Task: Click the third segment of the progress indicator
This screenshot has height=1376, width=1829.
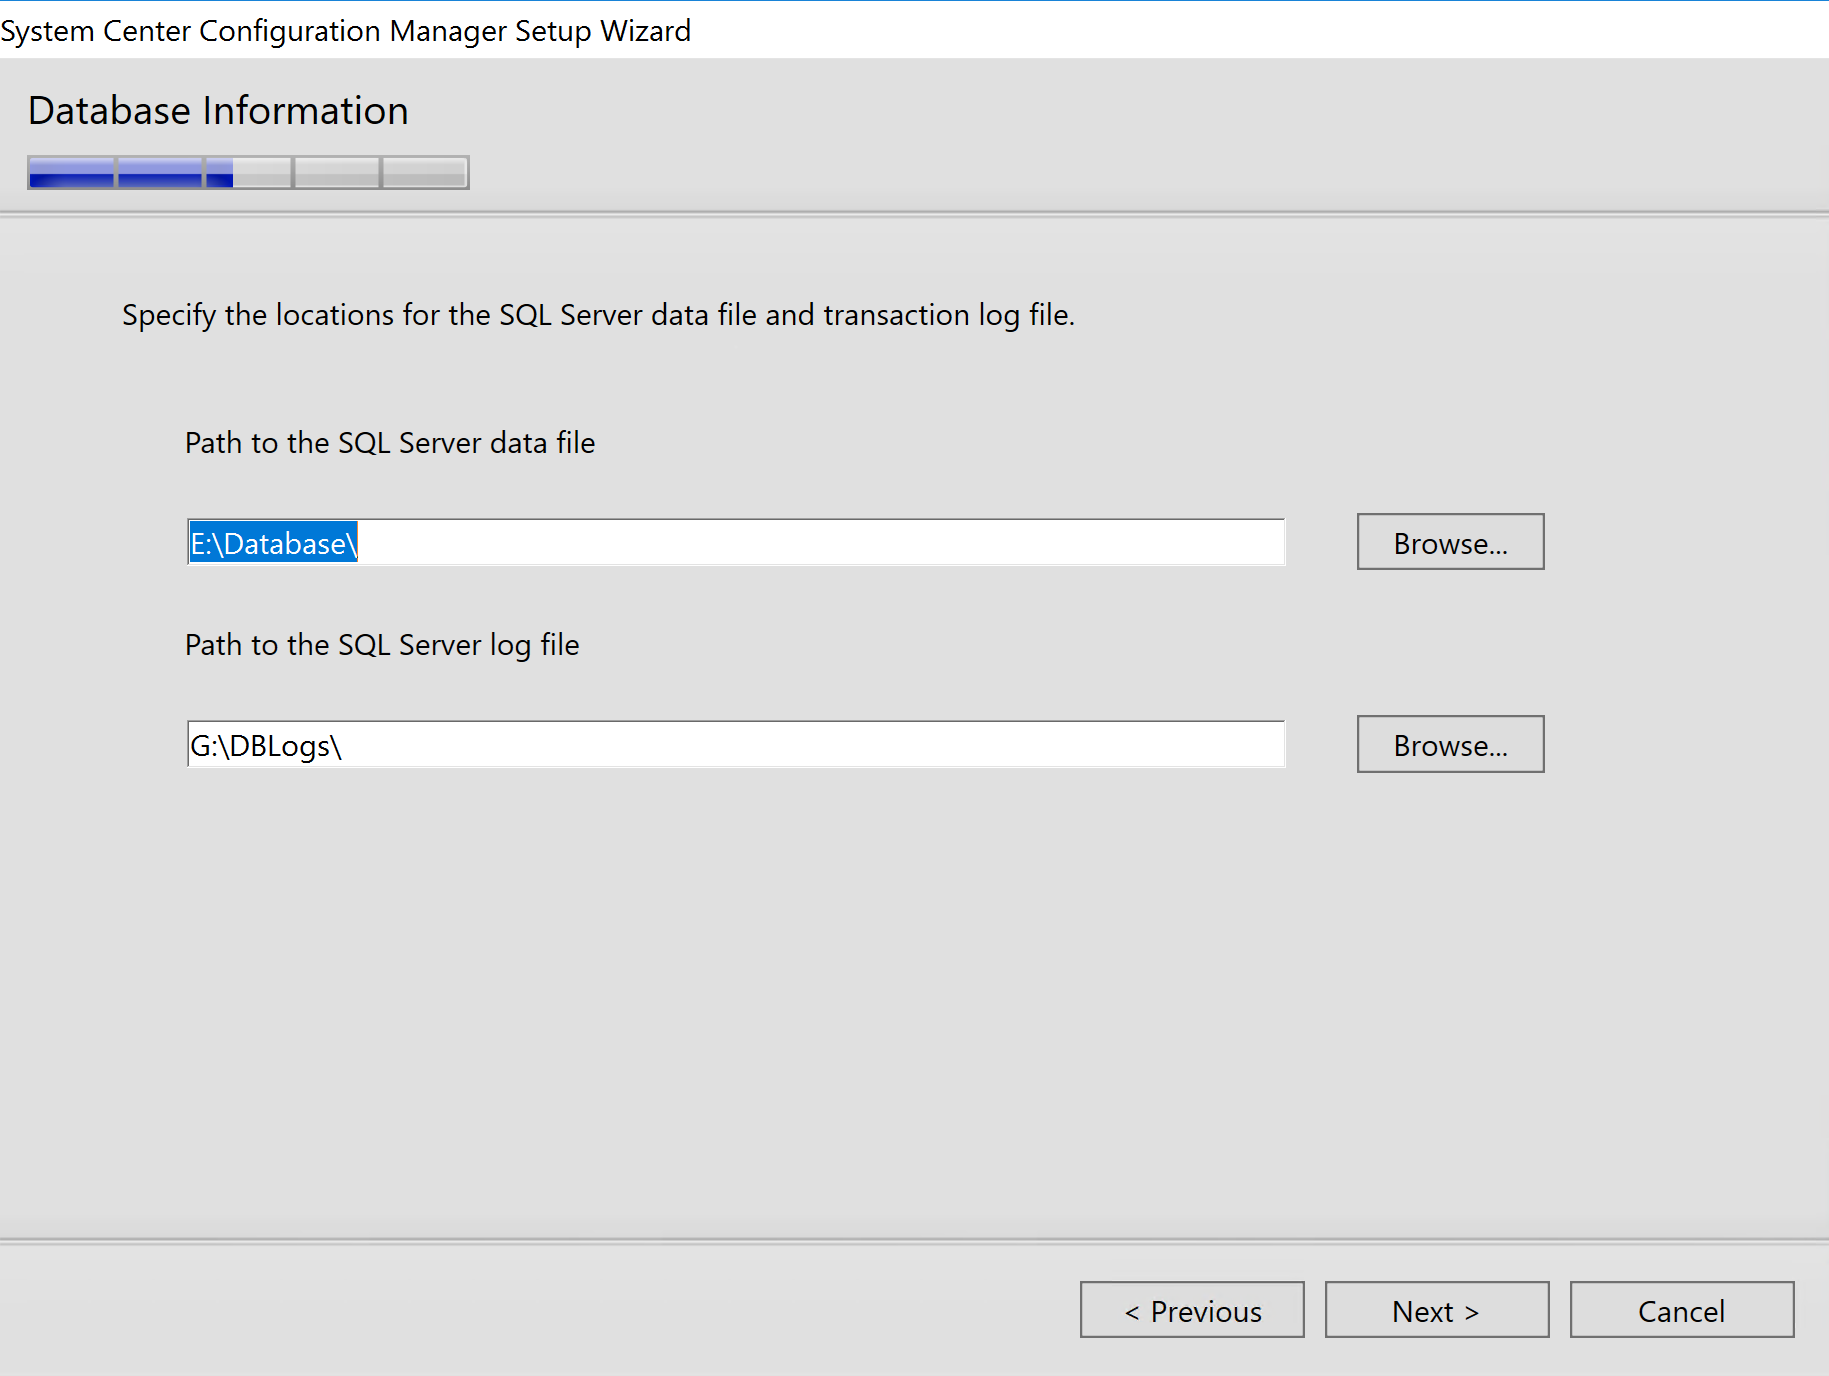Action: (249, 172)
